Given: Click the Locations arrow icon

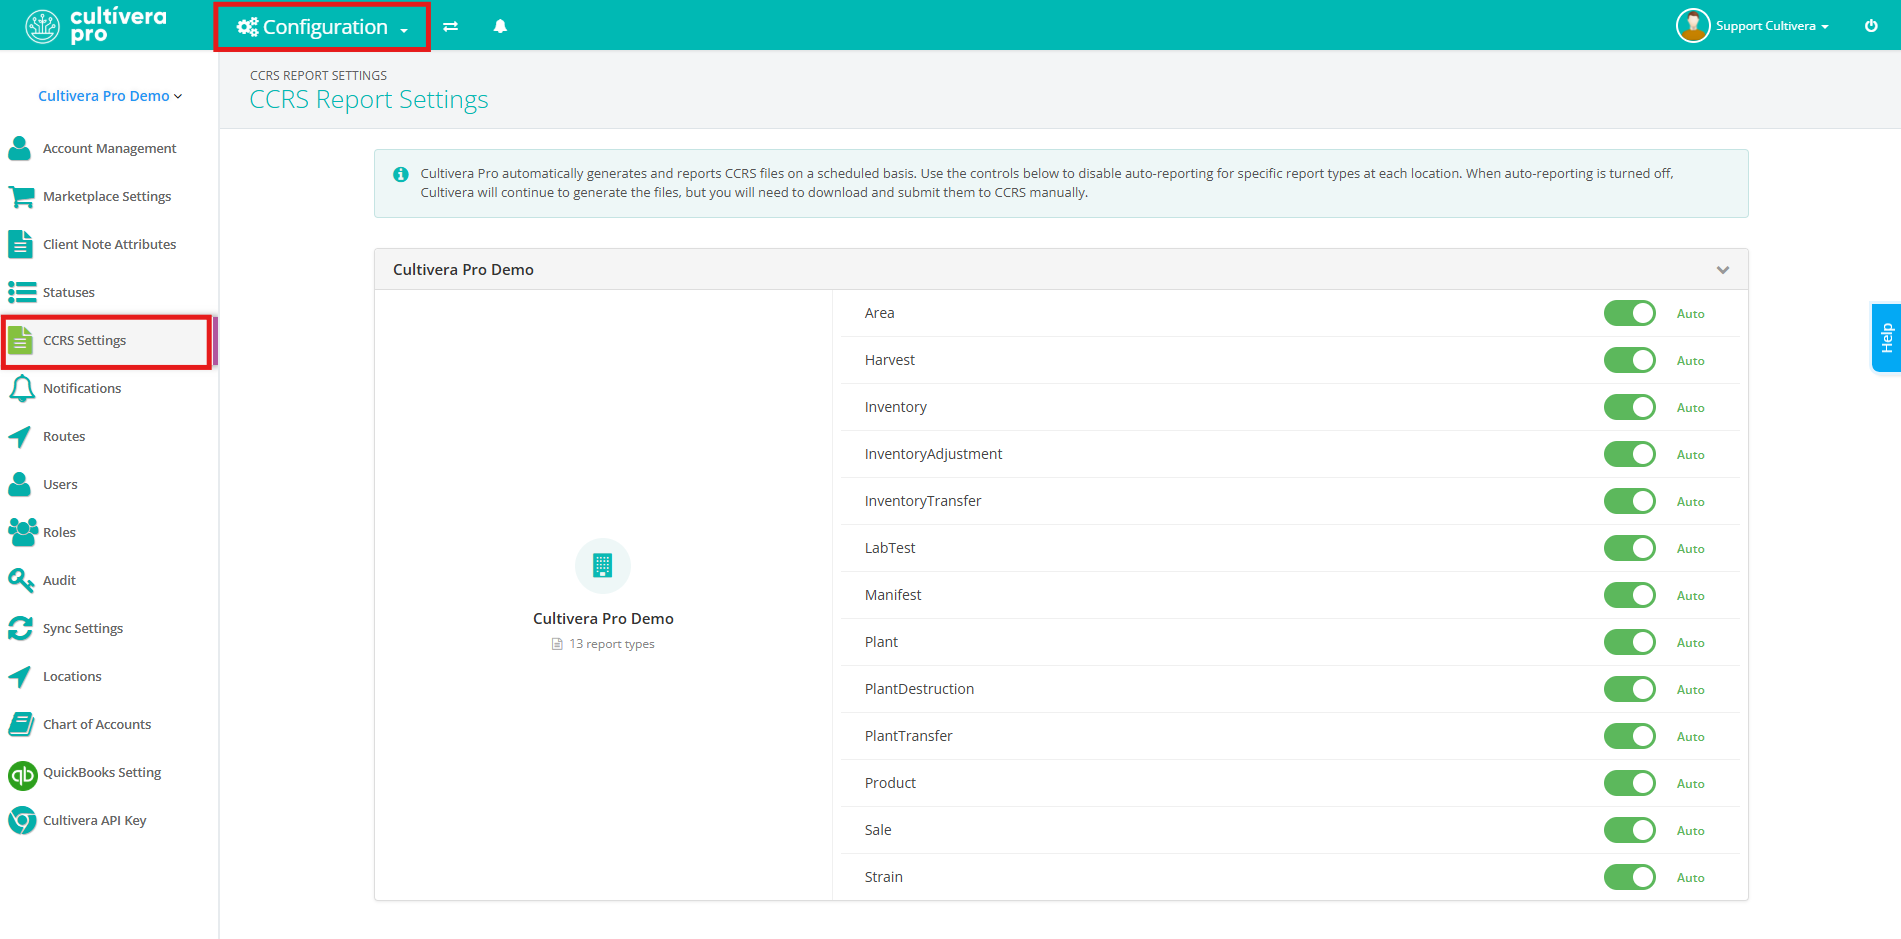Looking at the screenshot, I should tap(20, 677).
